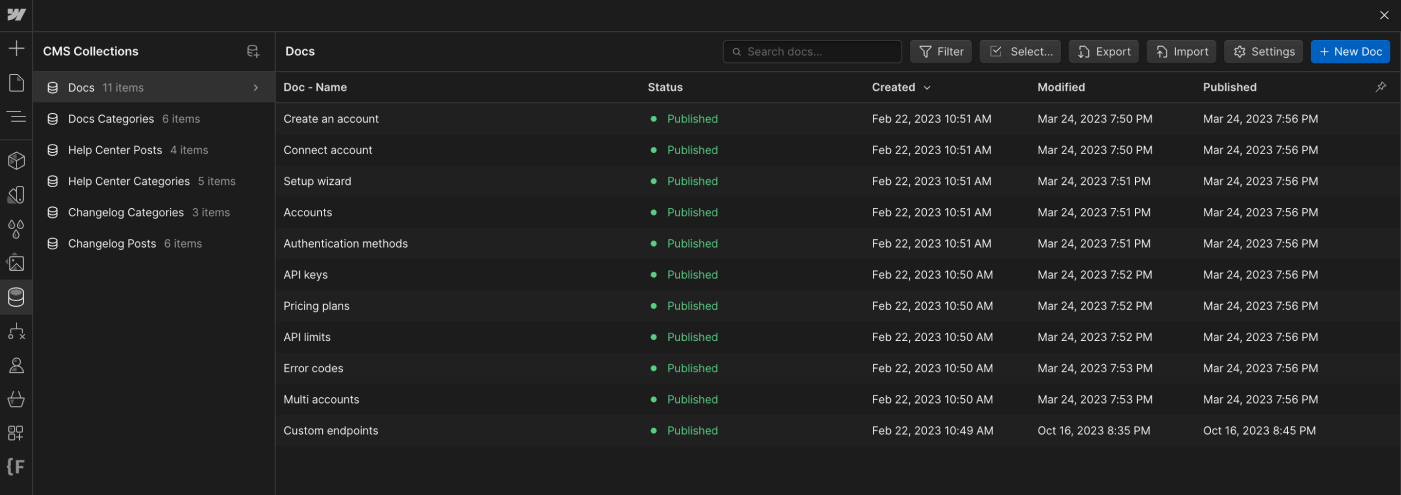Sort by Published column header

tap(1229, 87)
